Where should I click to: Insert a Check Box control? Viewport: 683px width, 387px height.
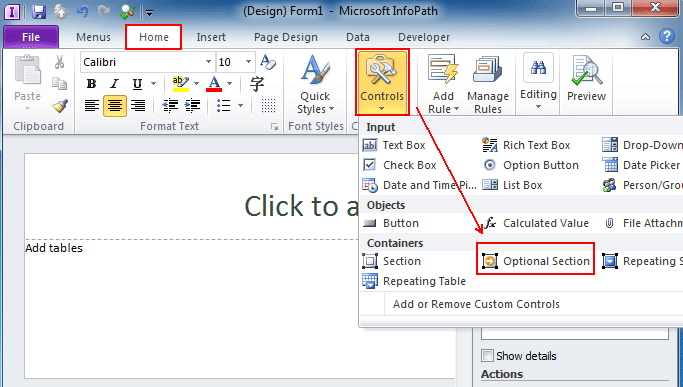coord(399,165)
